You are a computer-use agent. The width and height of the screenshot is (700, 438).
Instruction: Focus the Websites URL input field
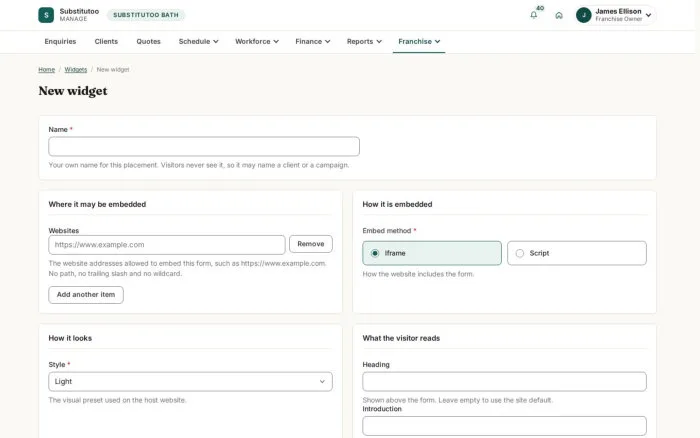coord(167,245)
